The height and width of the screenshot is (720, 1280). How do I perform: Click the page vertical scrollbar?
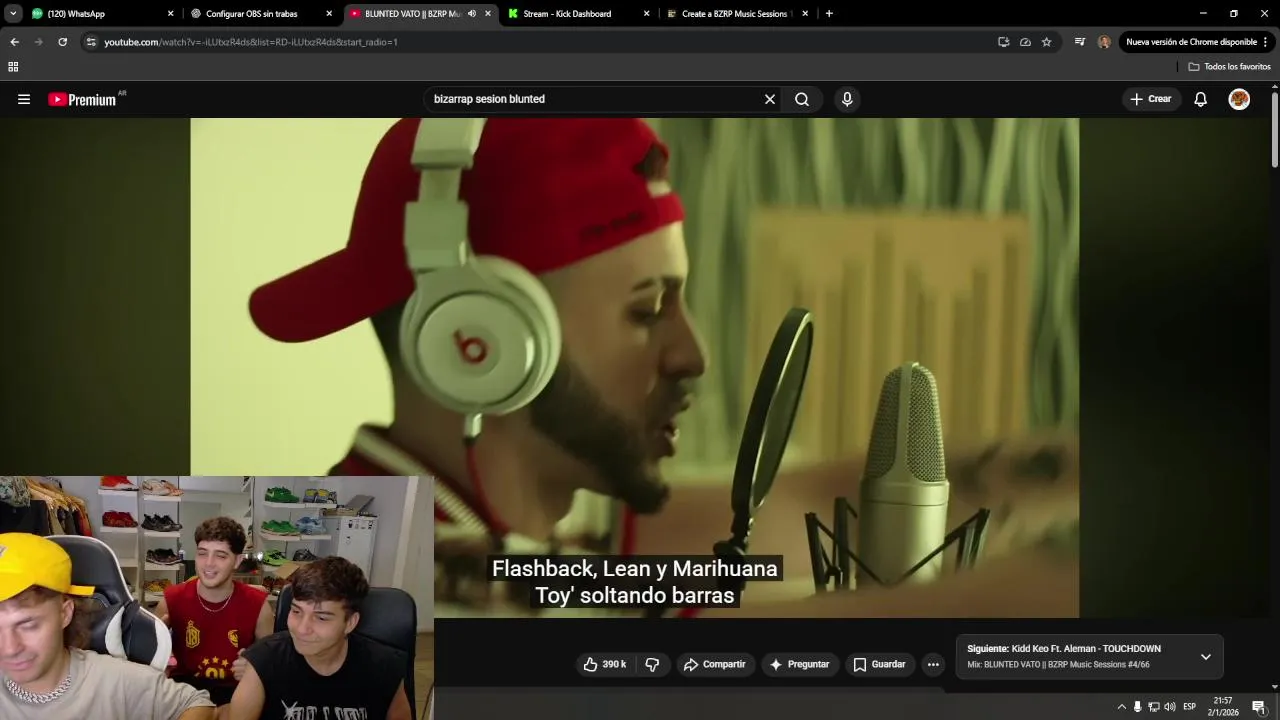click(1274, 130)
